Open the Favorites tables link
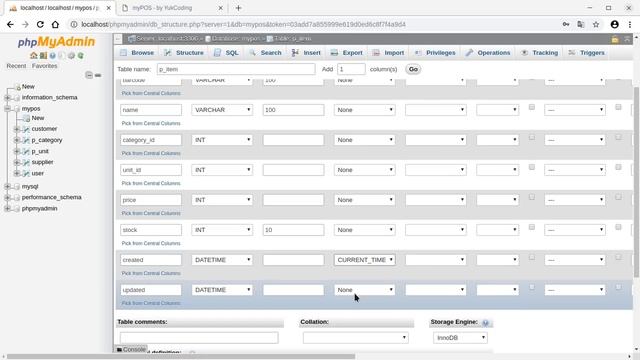 44,66
